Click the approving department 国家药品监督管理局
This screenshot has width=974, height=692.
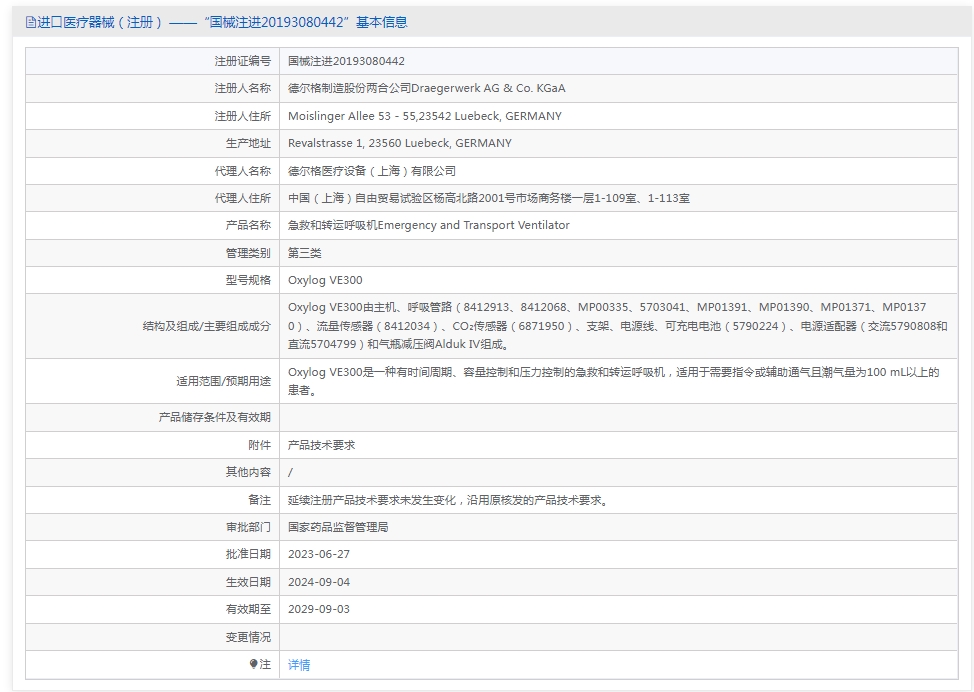(337, 526)
